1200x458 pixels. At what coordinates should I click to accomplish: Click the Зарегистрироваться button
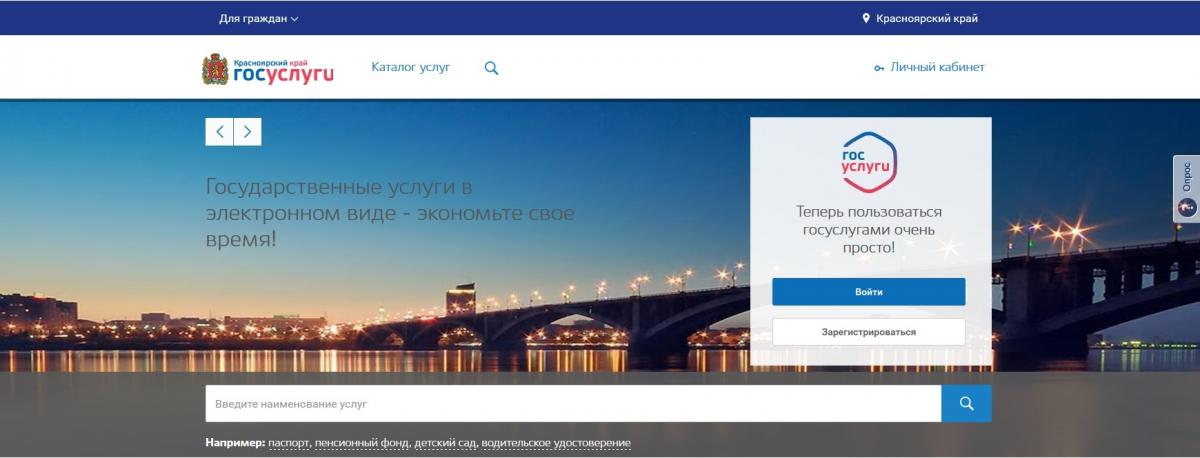[869, 332]
